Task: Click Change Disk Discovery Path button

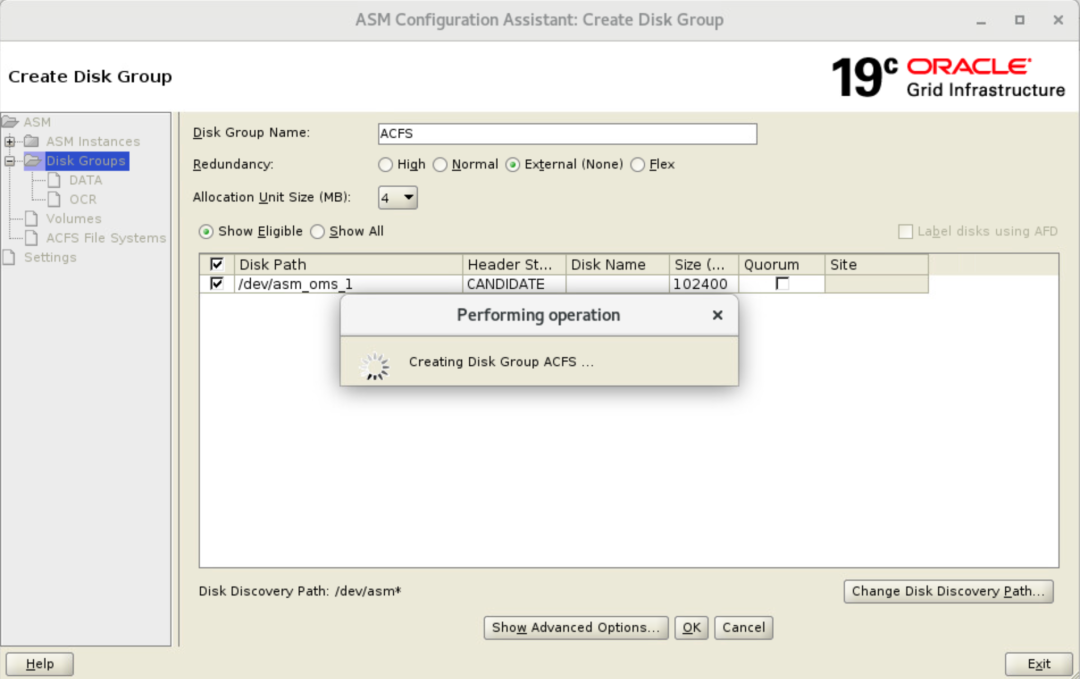Action: 948,591
